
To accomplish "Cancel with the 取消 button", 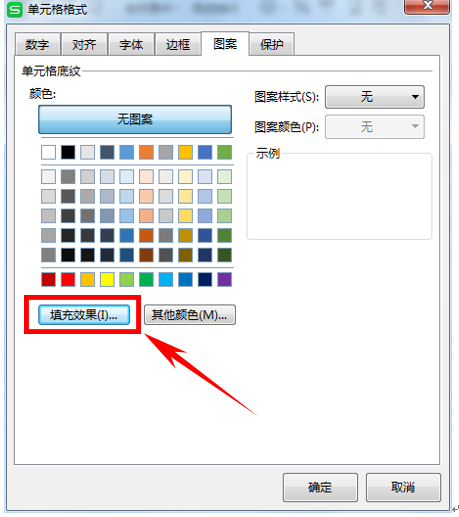I will [x=403, y=487].
